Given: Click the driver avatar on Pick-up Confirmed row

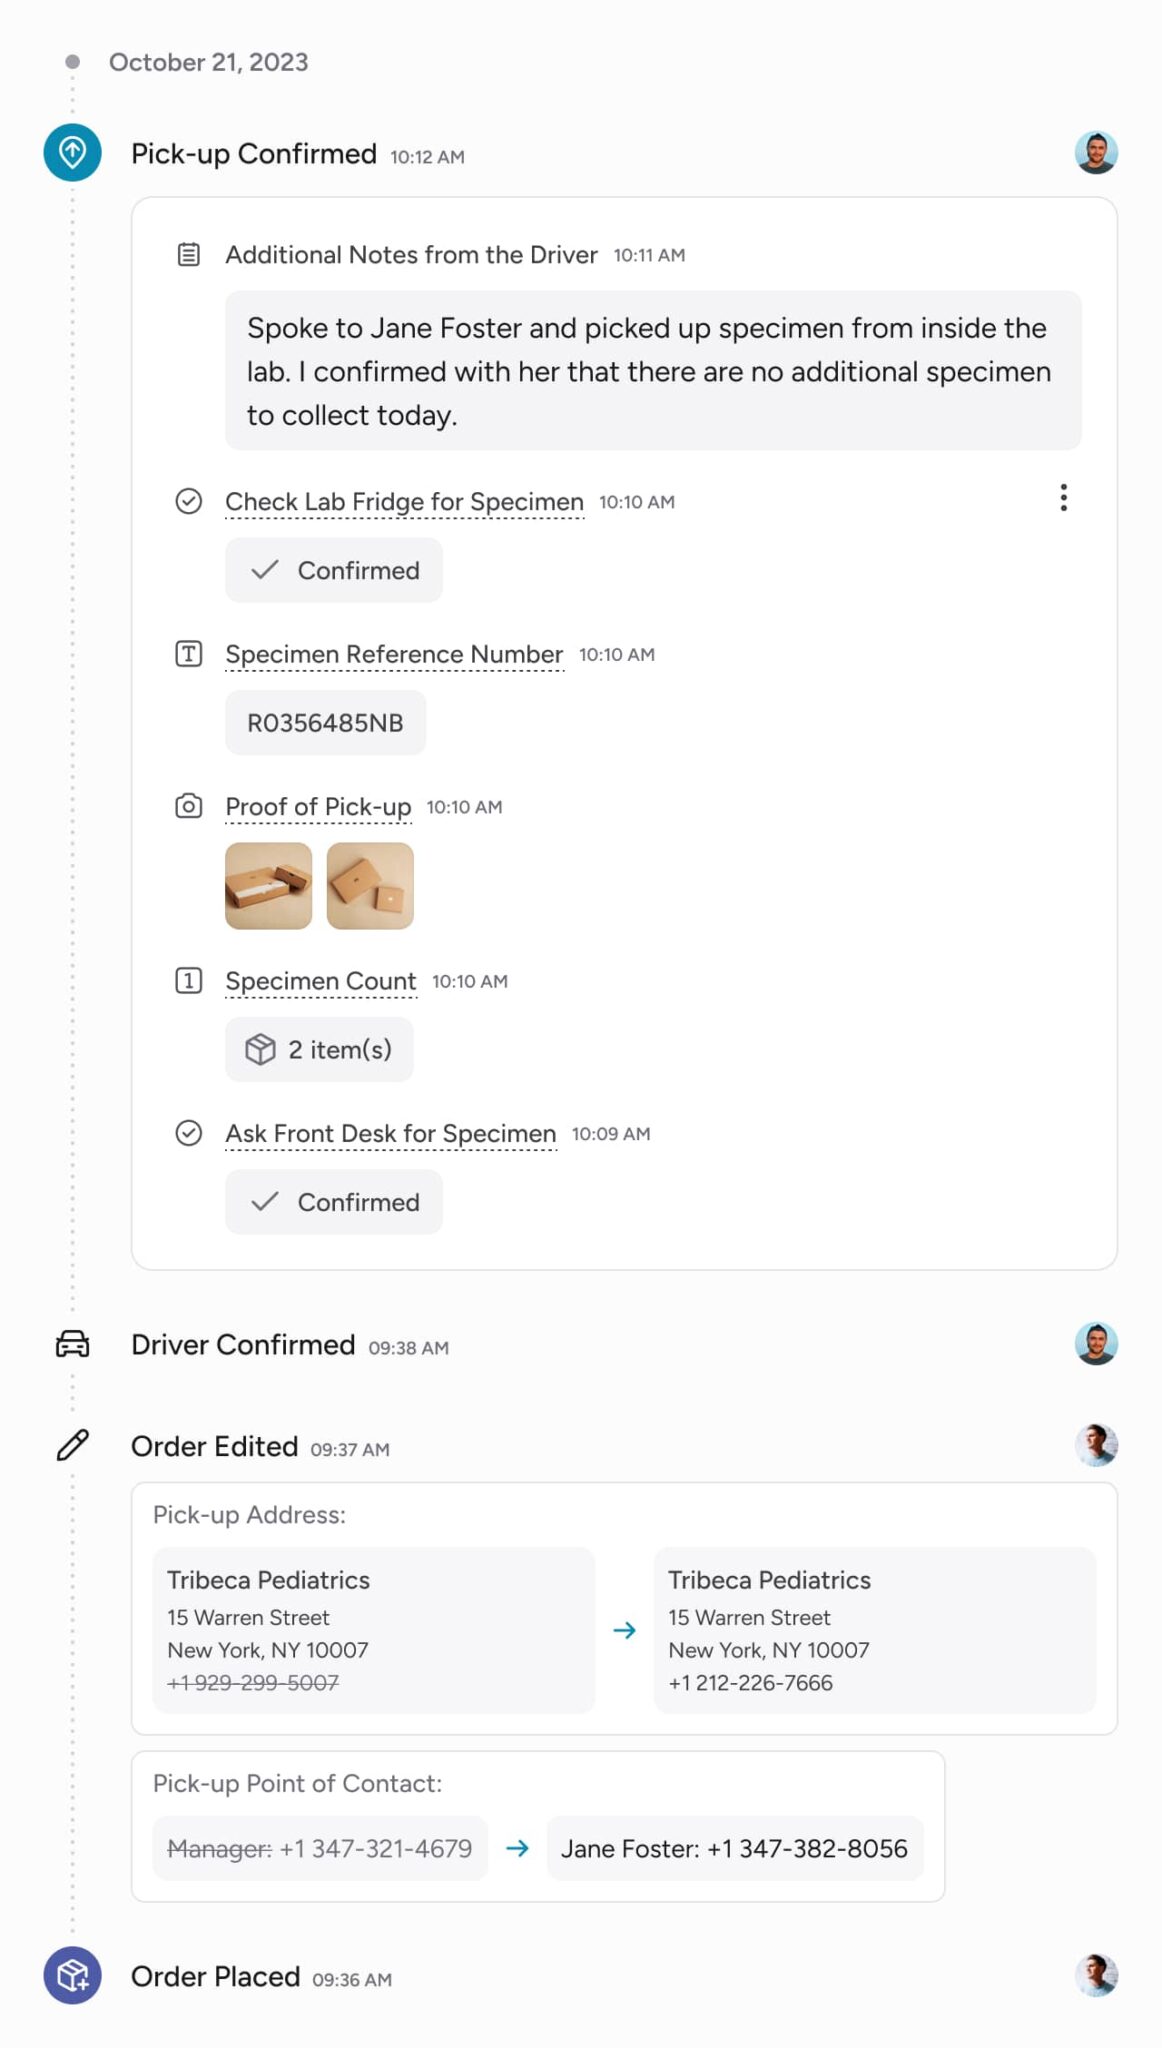Looking at the screenshot, I should coord(1096,153).
